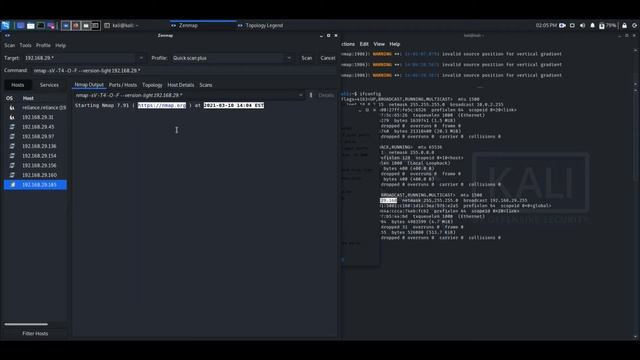The image size is (640, 360).
Task: Click the show desktop icon in the panel
Action: [20, 25]
